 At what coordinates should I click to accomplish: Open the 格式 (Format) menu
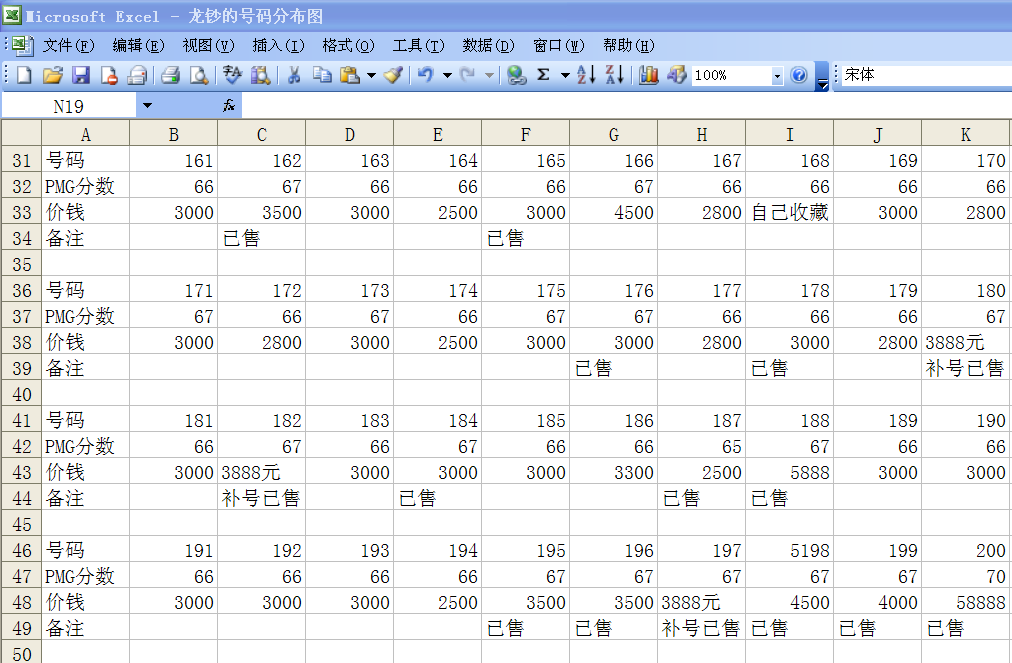347,45
